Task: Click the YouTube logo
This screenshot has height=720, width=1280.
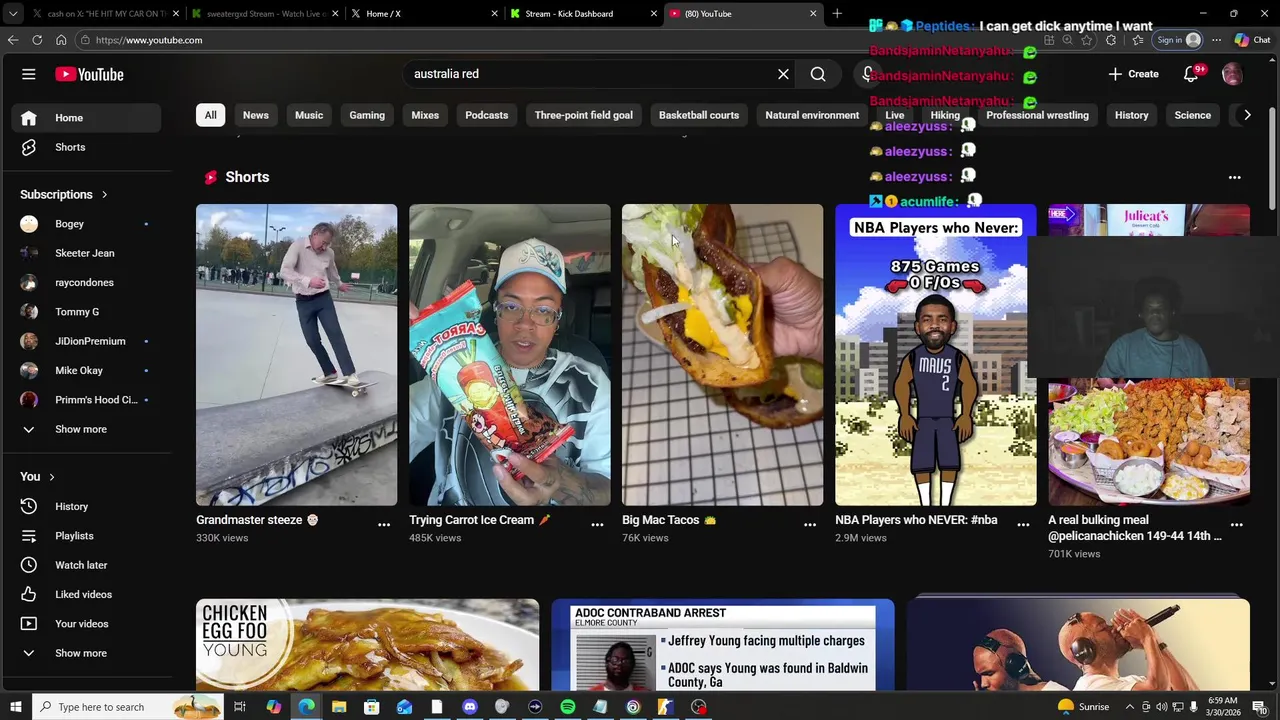Action: coord(89,74)
